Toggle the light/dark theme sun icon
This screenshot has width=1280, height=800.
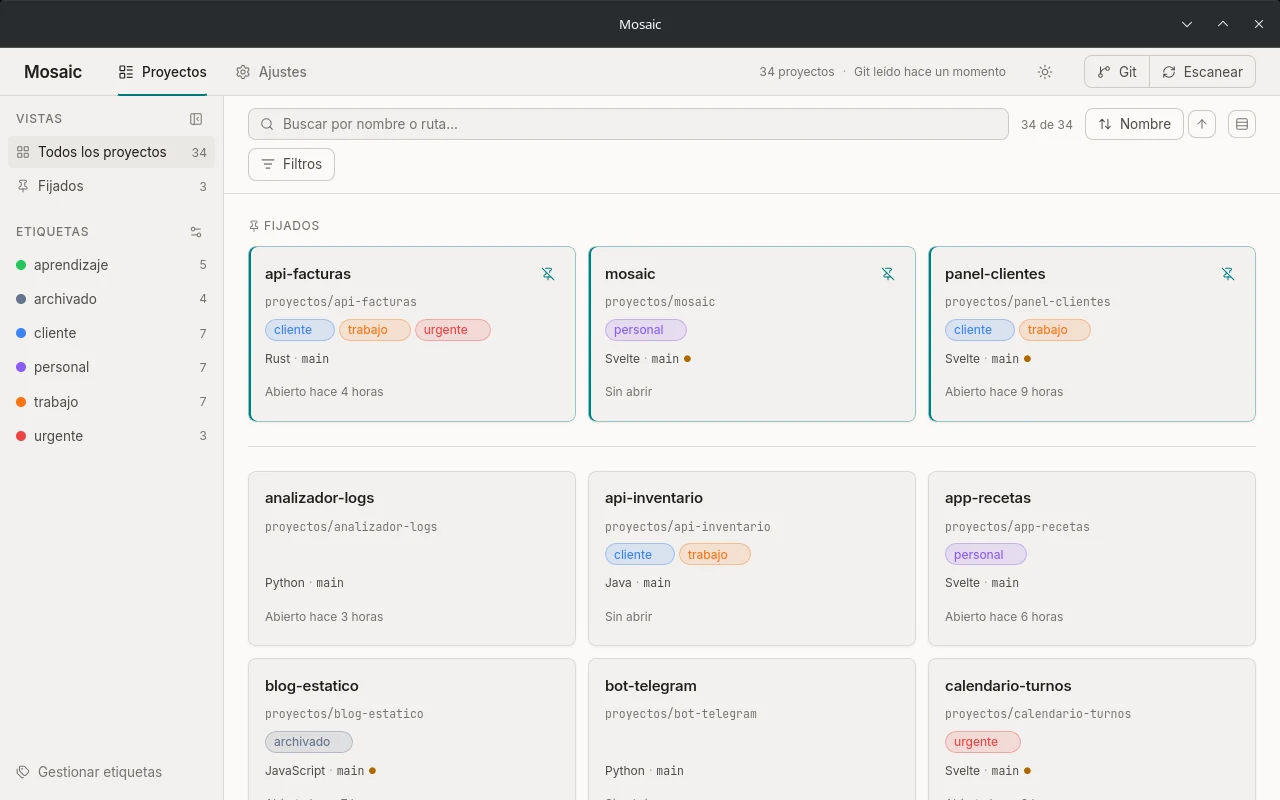pos(1045,72)
